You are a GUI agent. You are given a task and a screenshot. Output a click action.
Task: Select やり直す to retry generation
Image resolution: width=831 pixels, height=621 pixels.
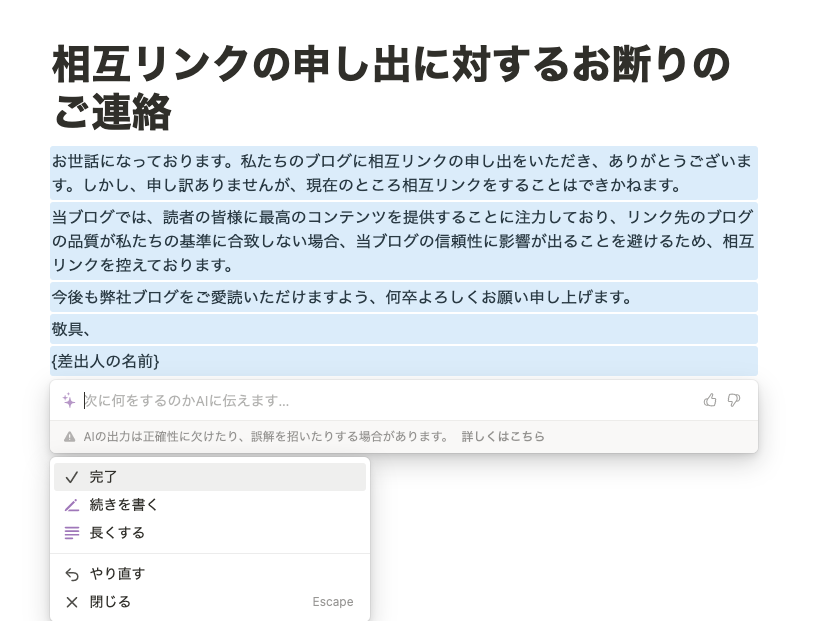pyautogui.click(x=210, y=574)
